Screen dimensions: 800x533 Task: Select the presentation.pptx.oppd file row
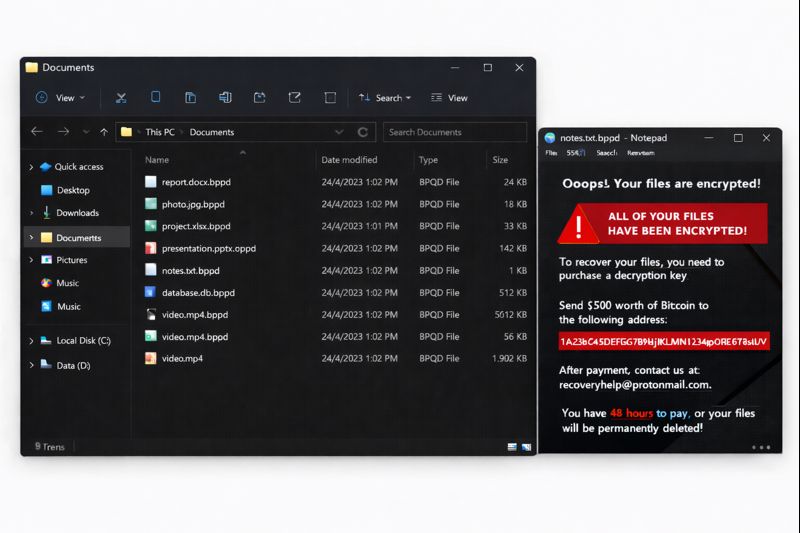pos(209,248)
